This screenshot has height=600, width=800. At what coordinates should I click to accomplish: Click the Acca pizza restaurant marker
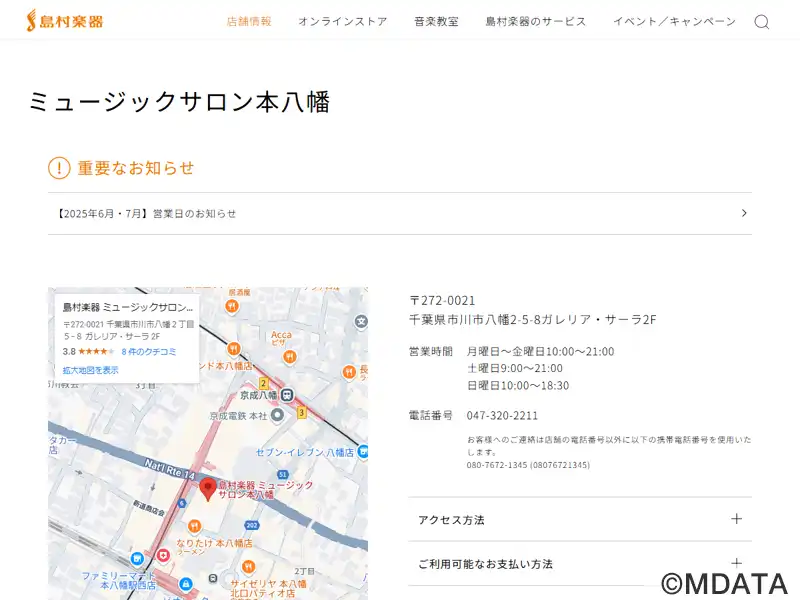tap(290, 357)
